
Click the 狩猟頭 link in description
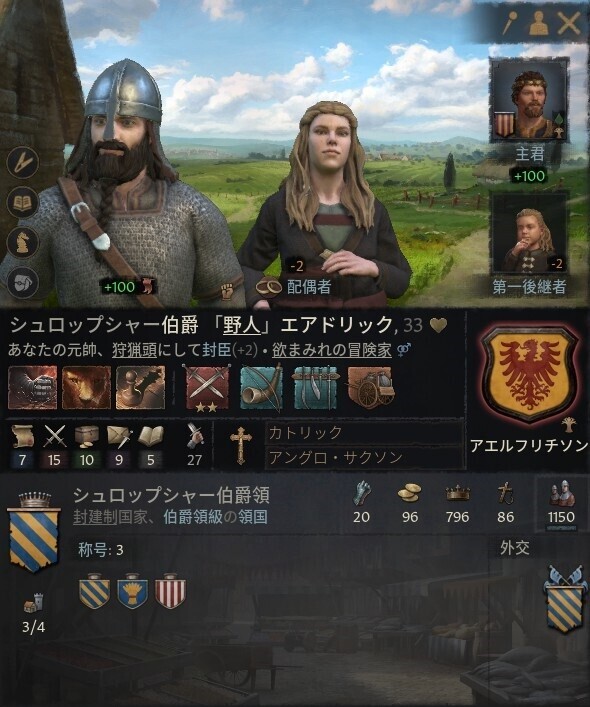point(134,350)
